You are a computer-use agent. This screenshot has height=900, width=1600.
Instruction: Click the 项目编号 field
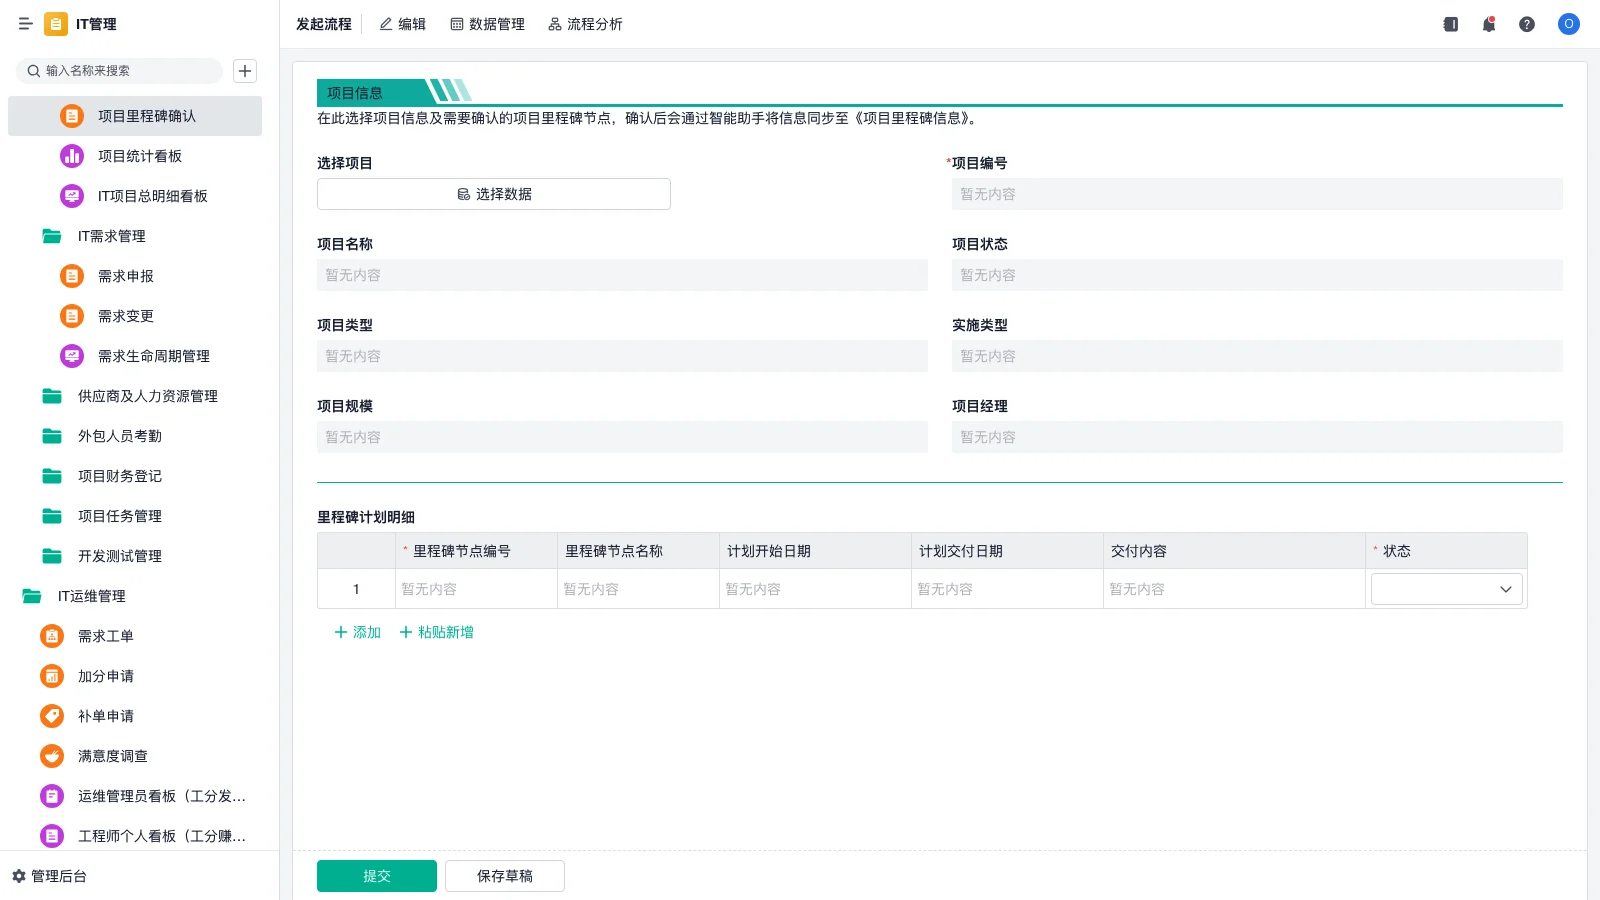click(x=1257, y=194)
